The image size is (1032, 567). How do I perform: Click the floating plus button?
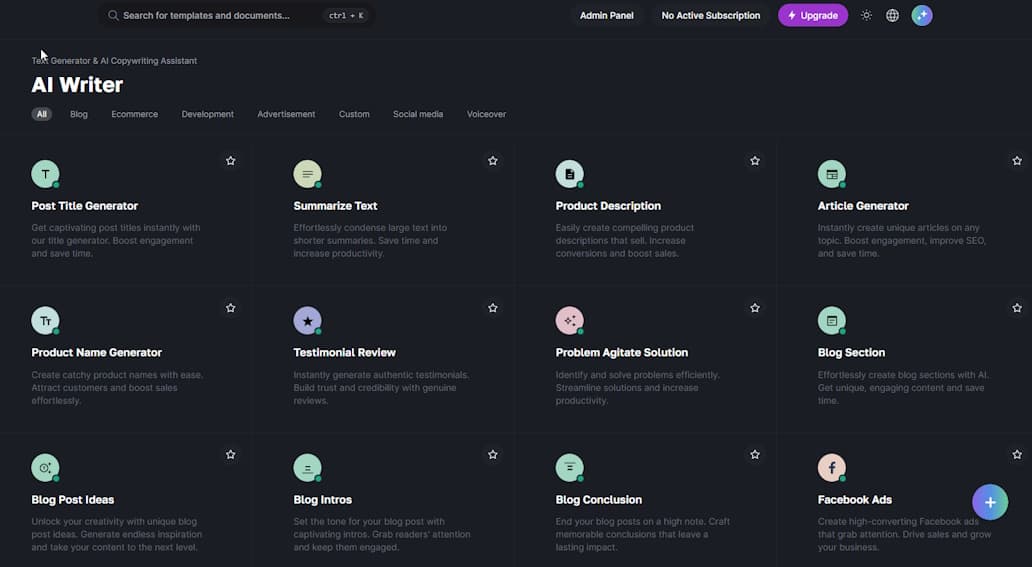[x=989, y=502]
